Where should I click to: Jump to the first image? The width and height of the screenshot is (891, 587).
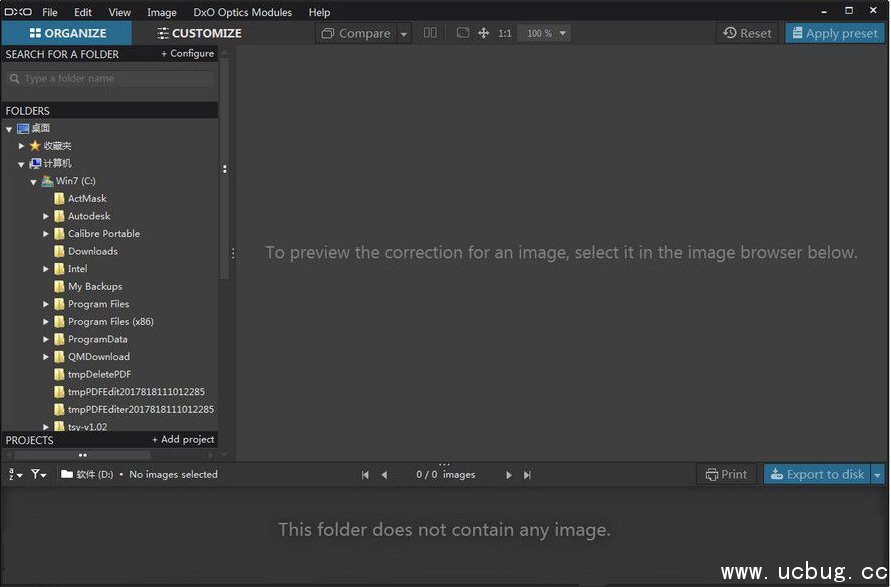(x=365, y=475)
